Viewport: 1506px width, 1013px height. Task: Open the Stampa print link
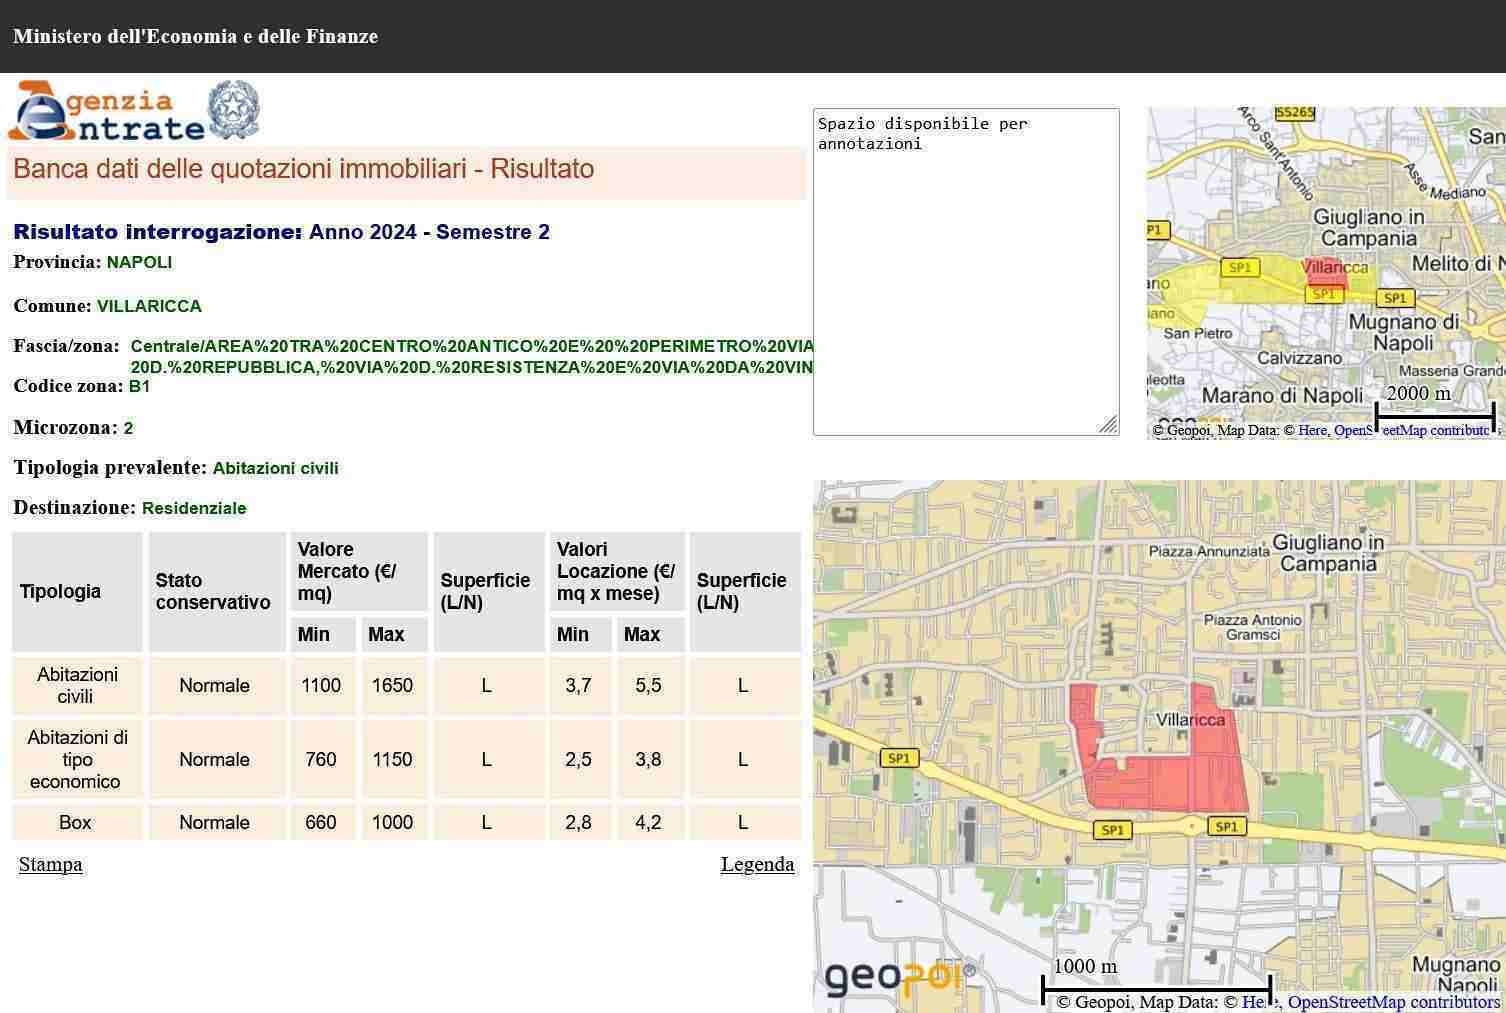tap(51, 864)
